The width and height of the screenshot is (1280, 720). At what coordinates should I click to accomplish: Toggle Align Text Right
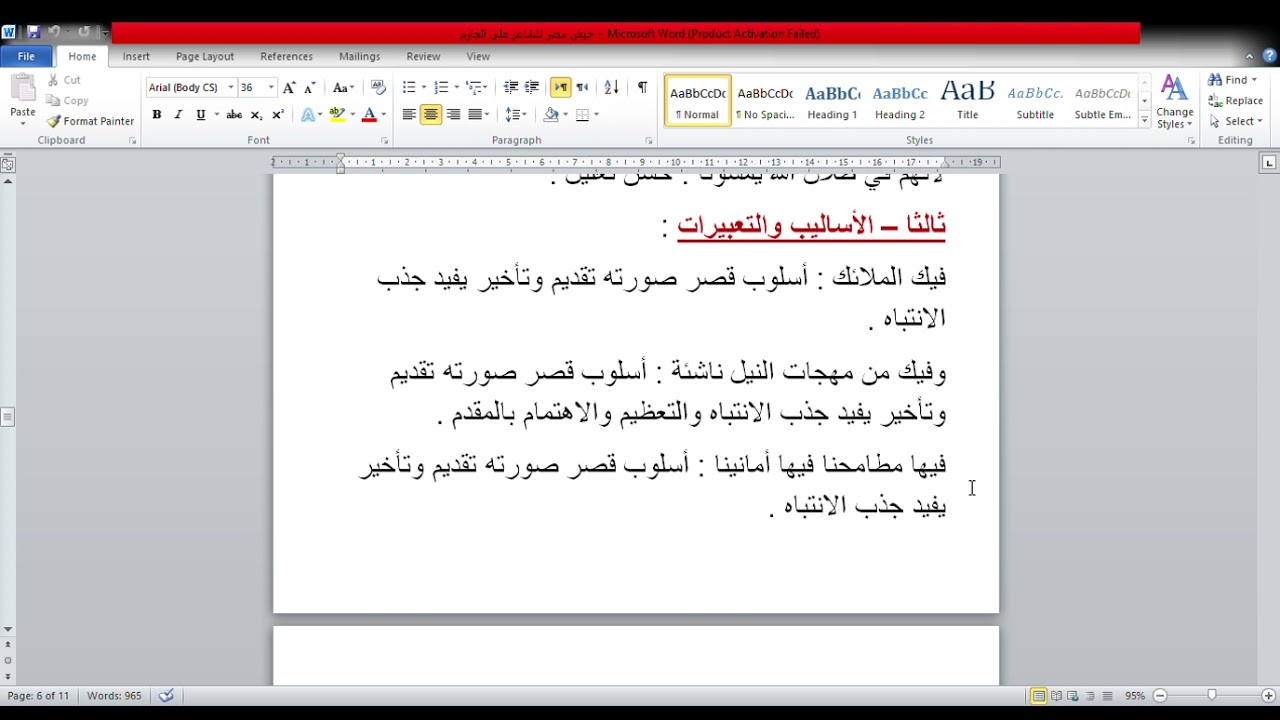453,115
